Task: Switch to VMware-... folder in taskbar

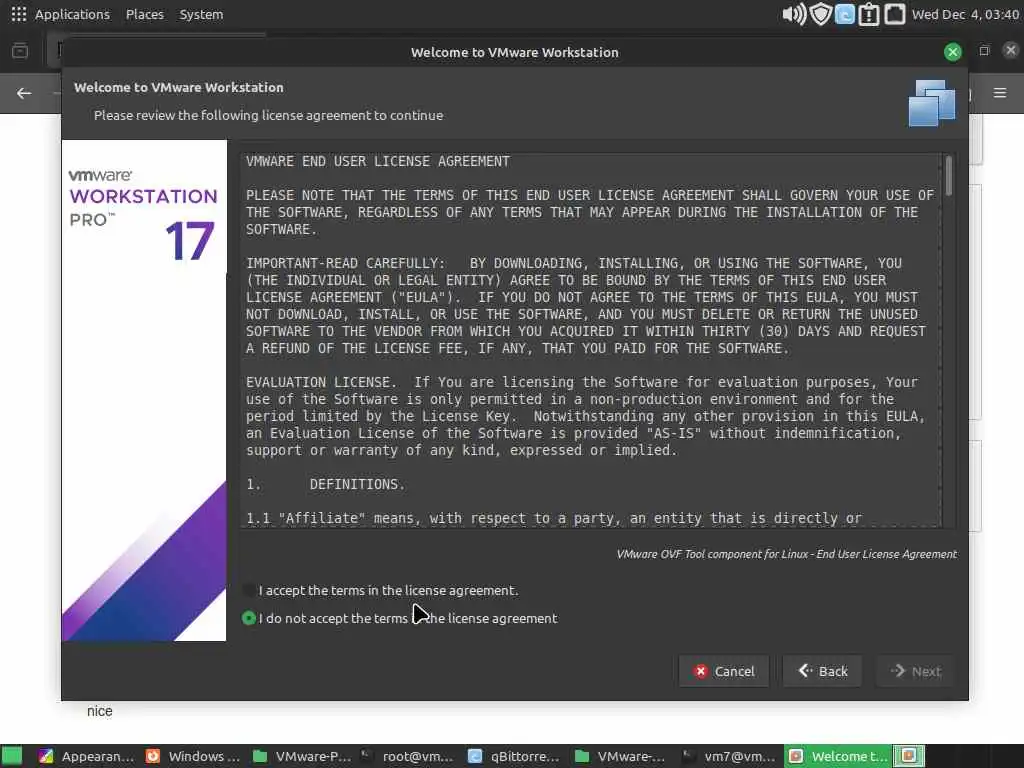Action: (x=620, y=756)
